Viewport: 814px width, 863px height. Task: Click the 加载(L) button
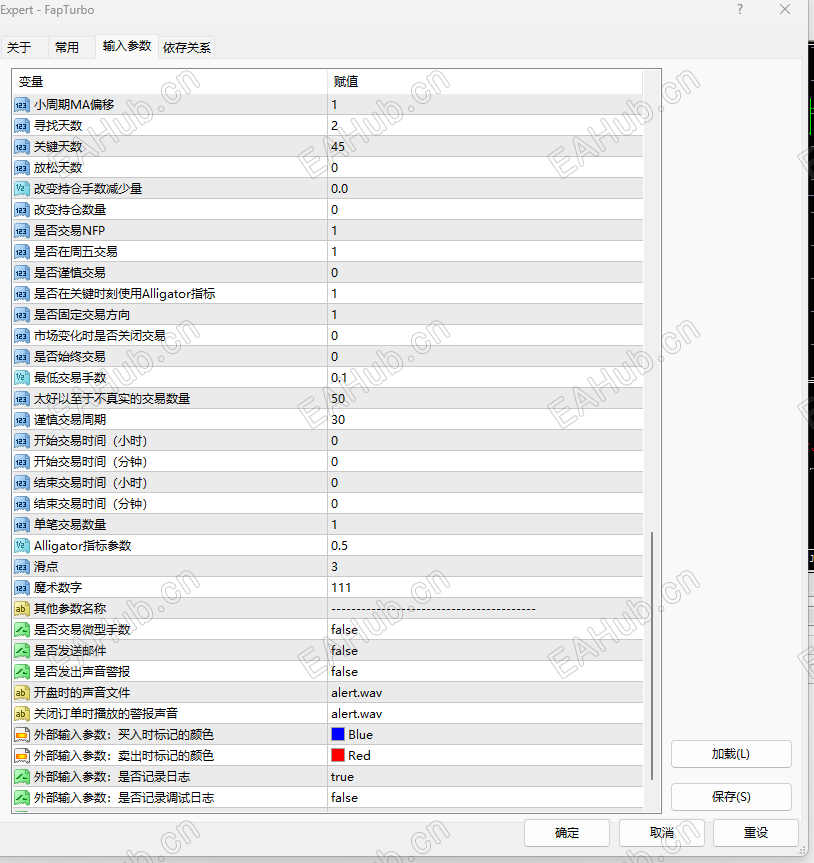point(731,754)
